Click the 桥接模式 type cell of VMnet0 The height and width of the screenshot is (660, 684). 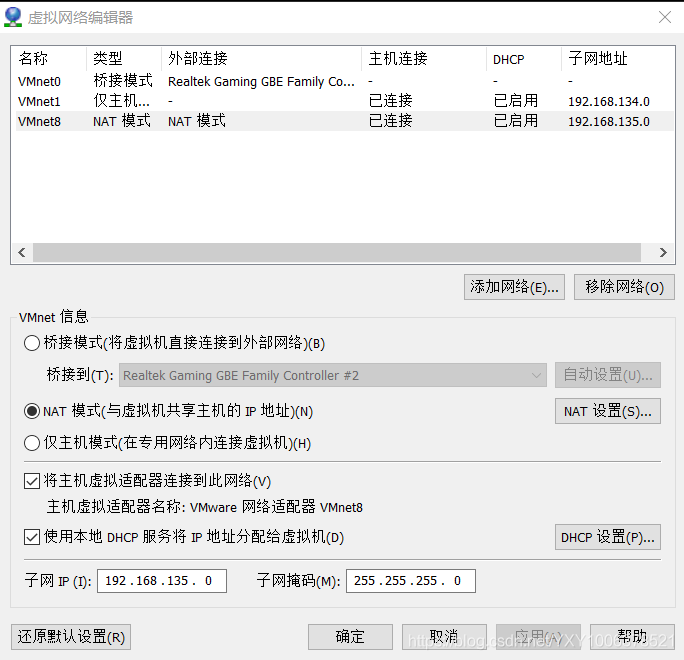pos(123,81)
